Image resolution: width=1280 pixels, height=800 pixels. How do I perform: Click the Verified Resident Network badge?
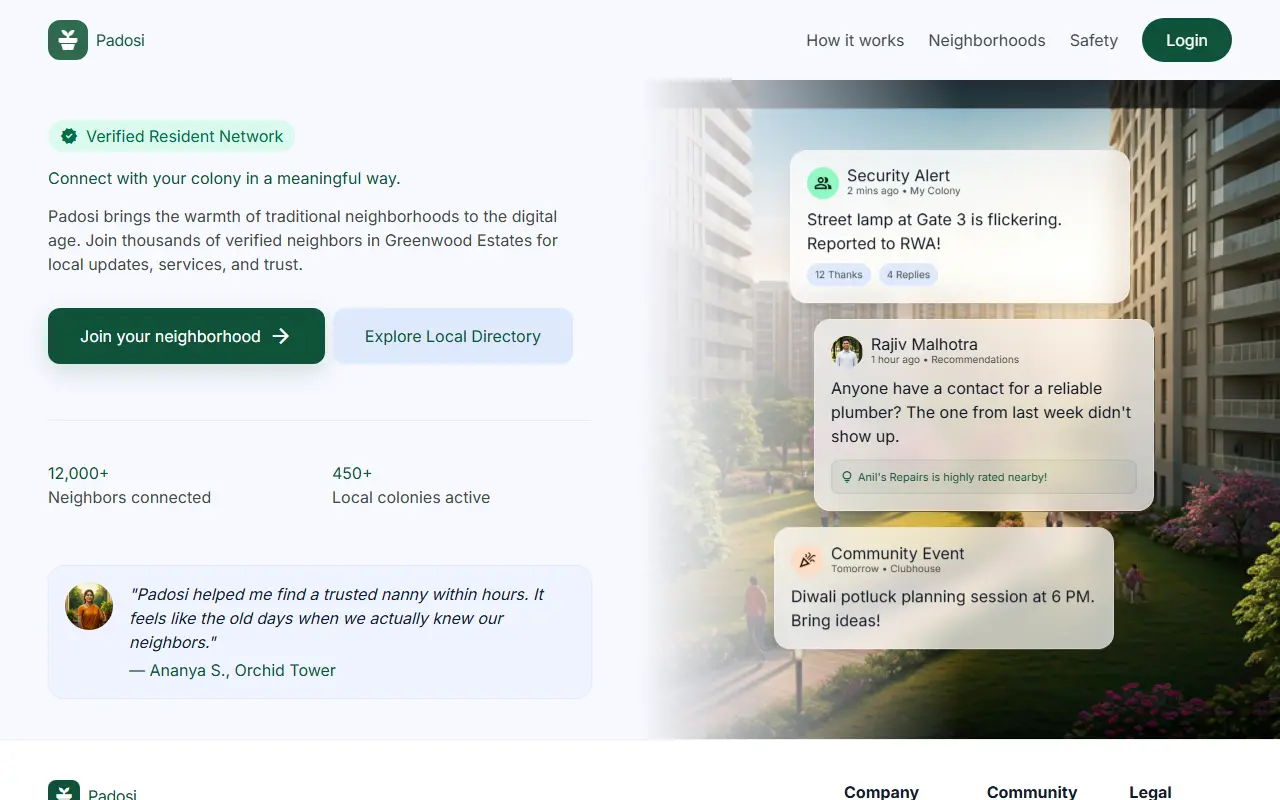pyautogui.click(x=171, y=136)
